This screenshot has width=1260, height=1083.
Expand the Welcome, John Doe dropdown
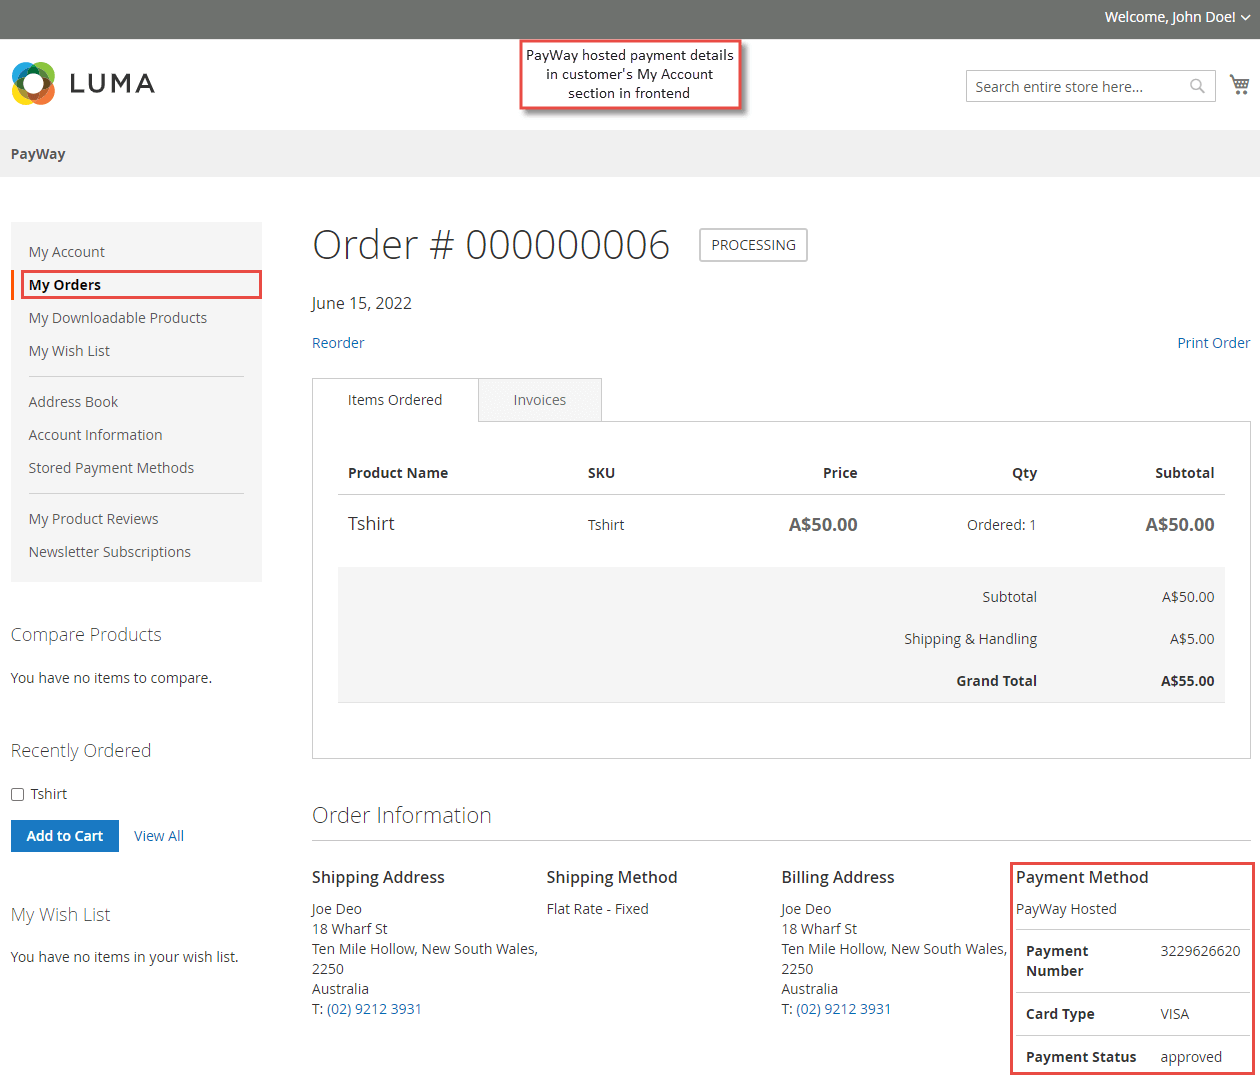click(x=1176, y=17)
